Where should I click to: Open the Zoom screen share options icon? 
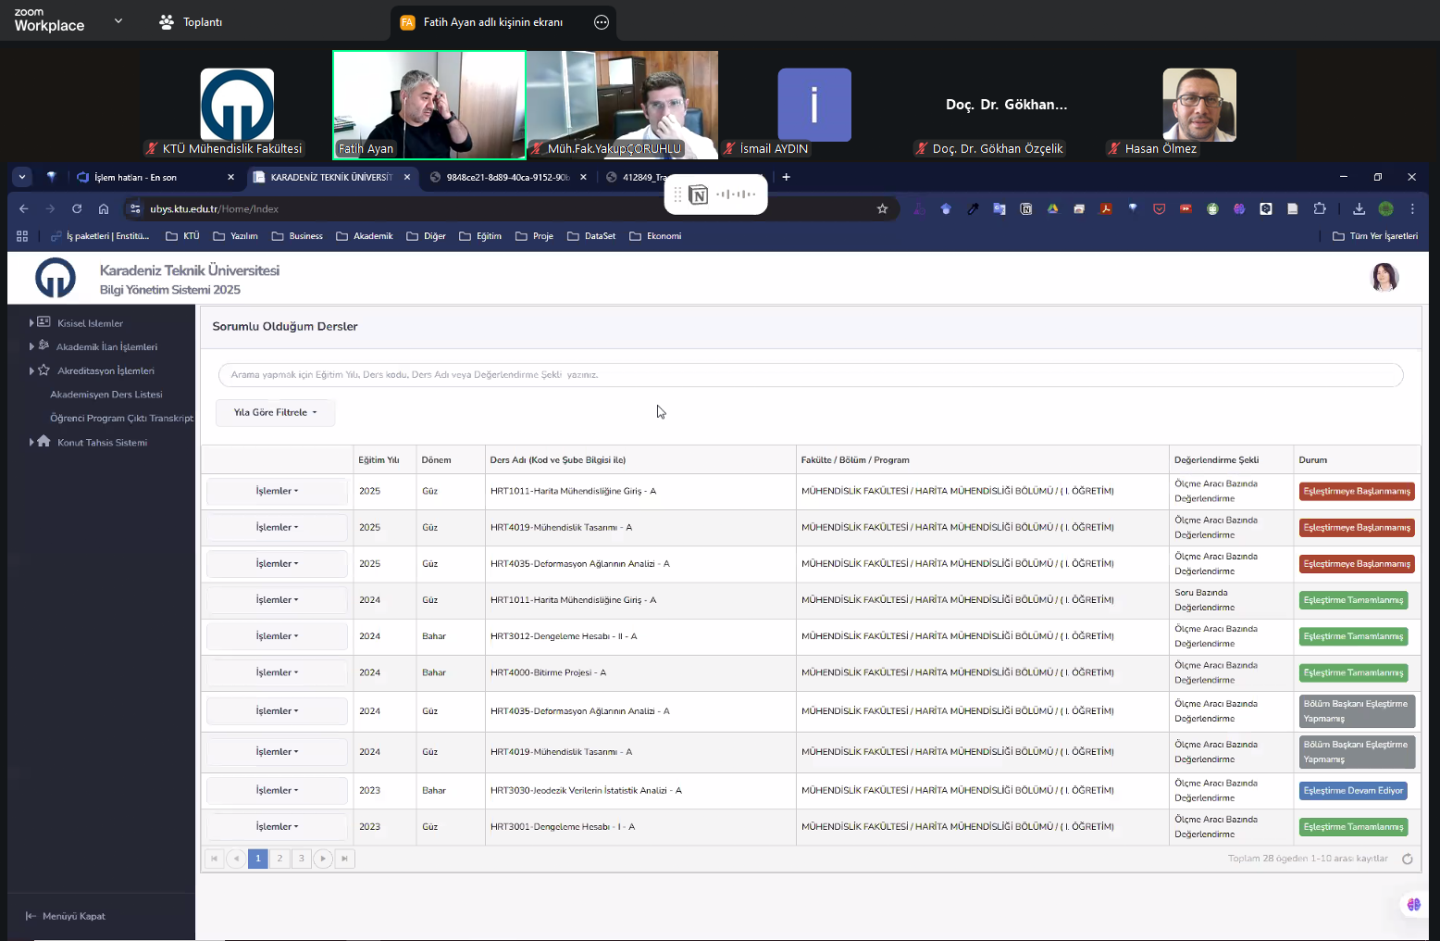coord(601,22)
